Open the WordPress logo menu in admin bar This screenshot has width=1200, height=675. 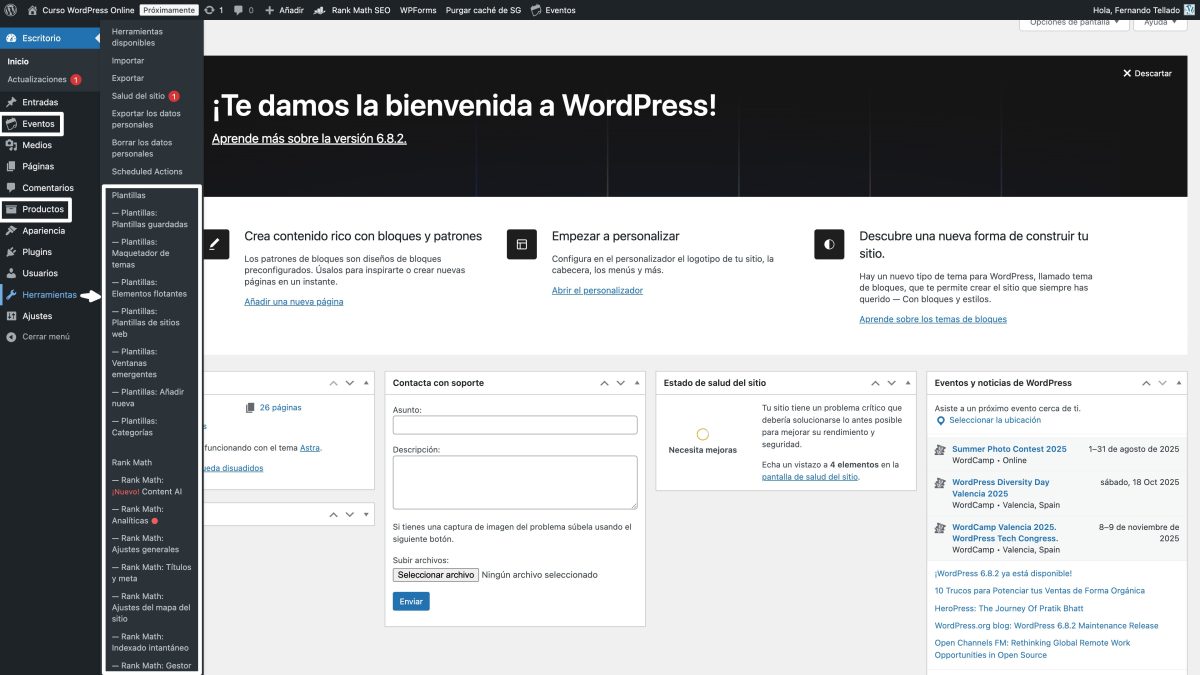coord(10,10)
